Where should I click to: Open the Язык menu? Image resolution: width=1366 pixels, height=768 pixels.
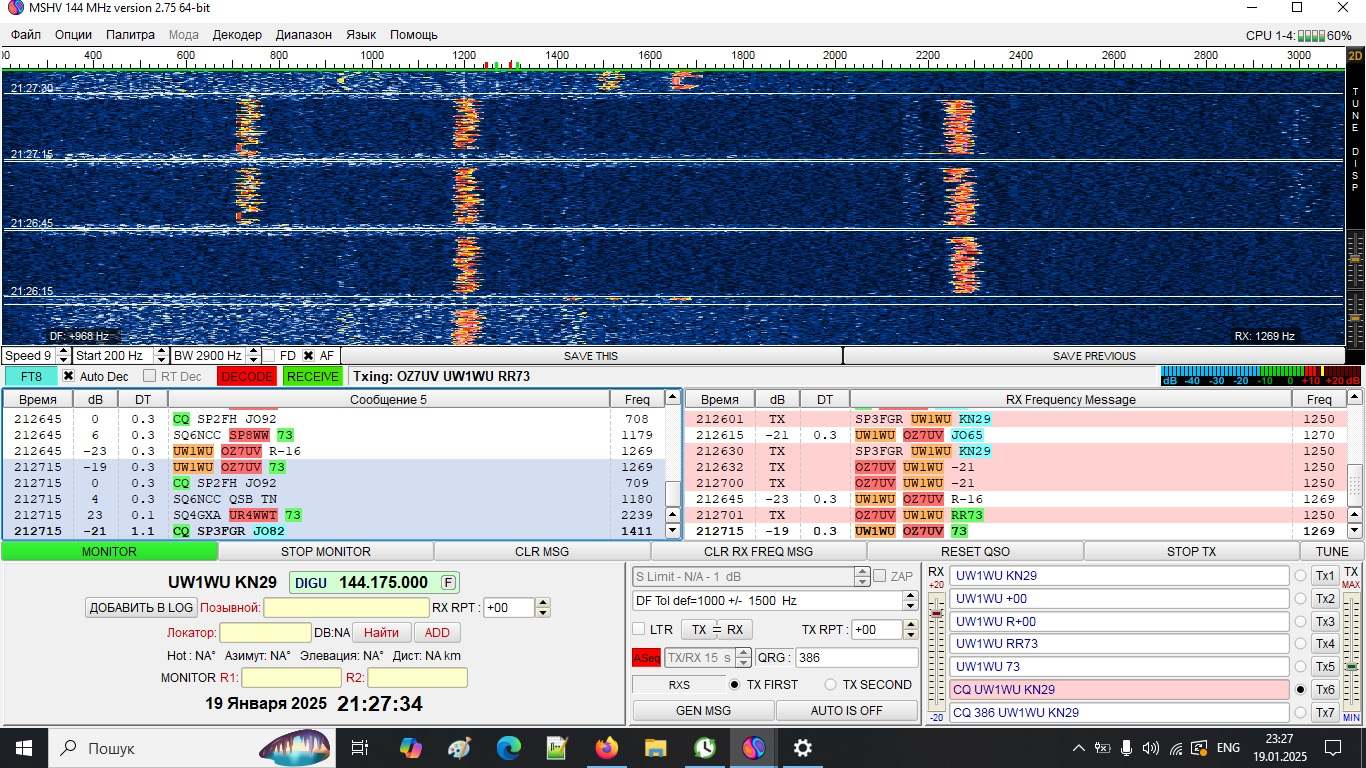click(x=361, y=34)
